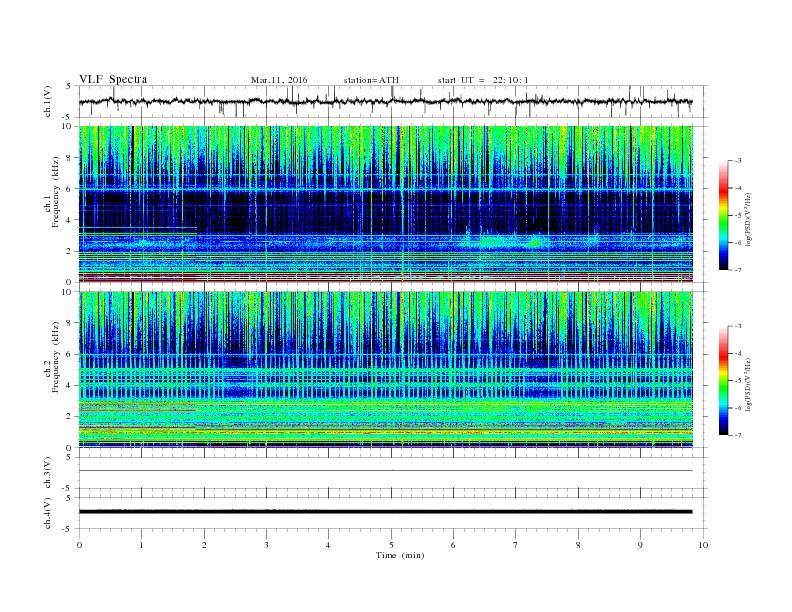
Task: Click the "VLF Spectra" plot title
Action: [x=113, y=79]
